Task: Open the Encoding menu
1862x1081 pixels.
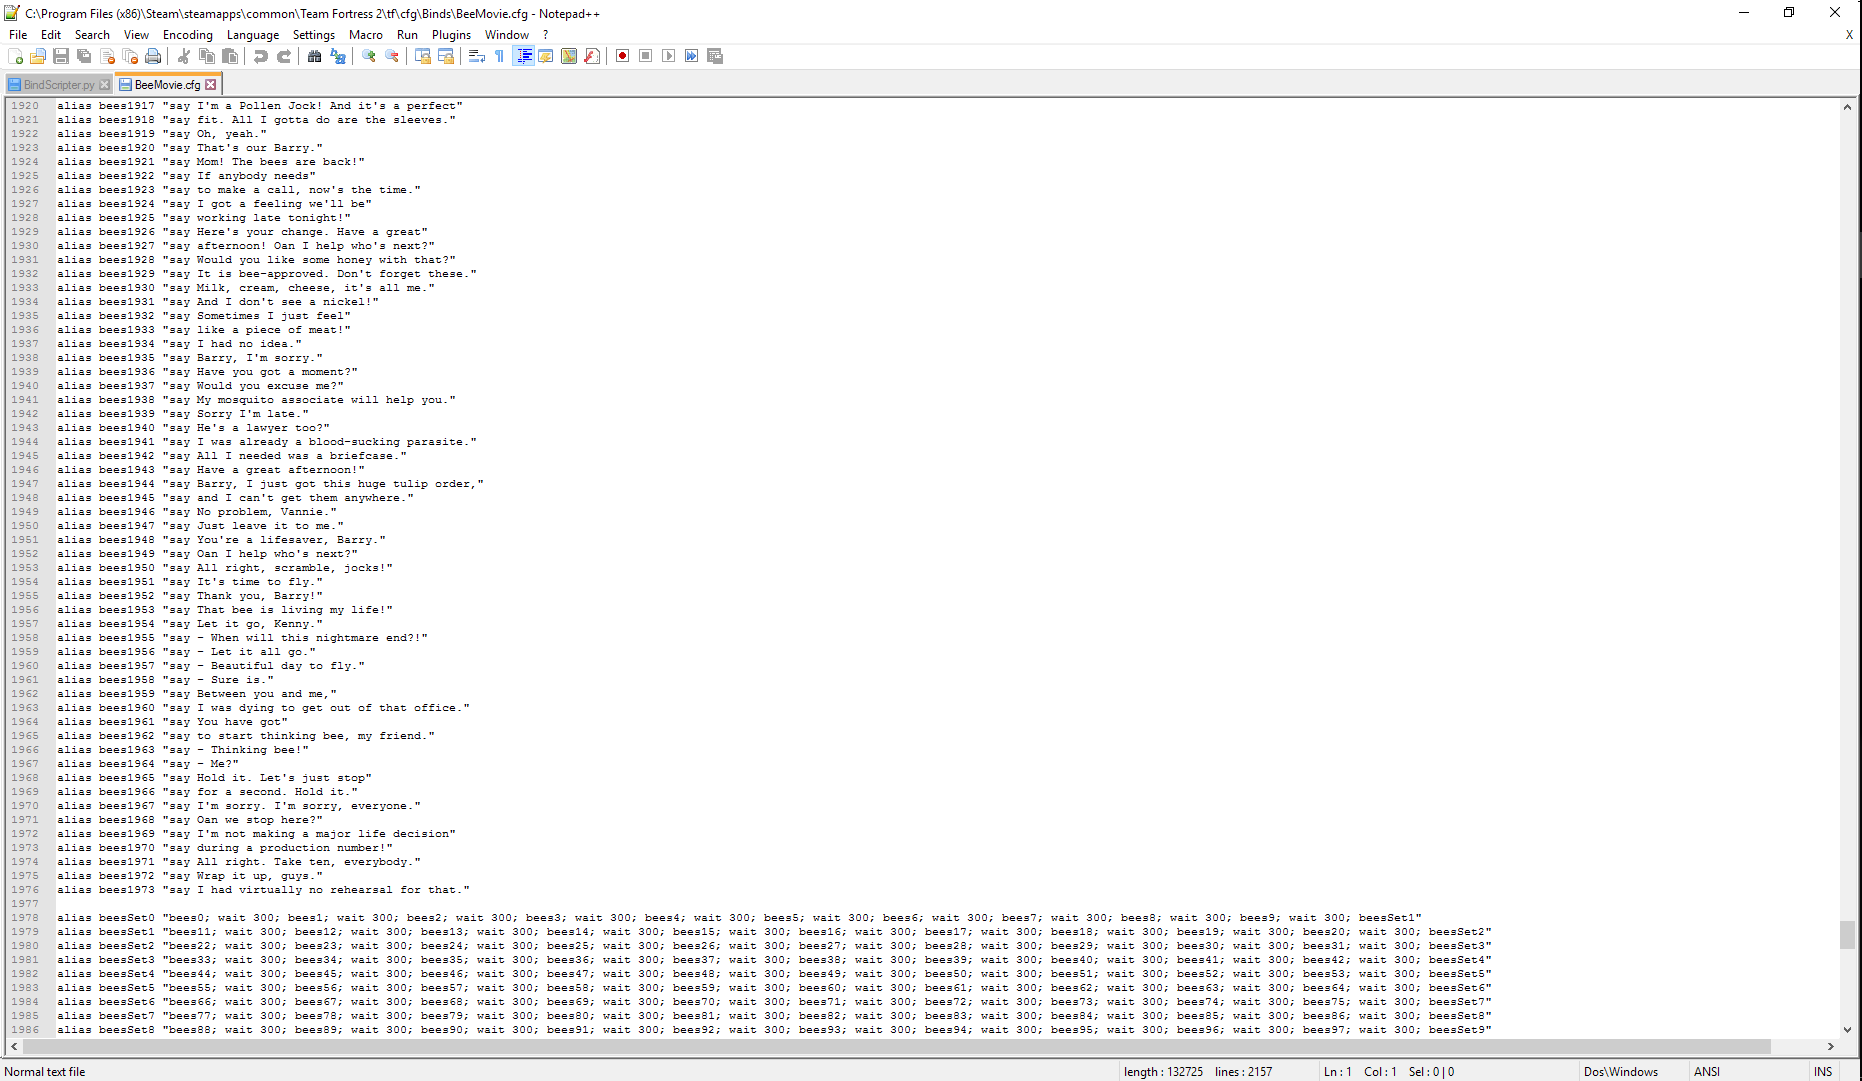Action: (x=188, y=35)
